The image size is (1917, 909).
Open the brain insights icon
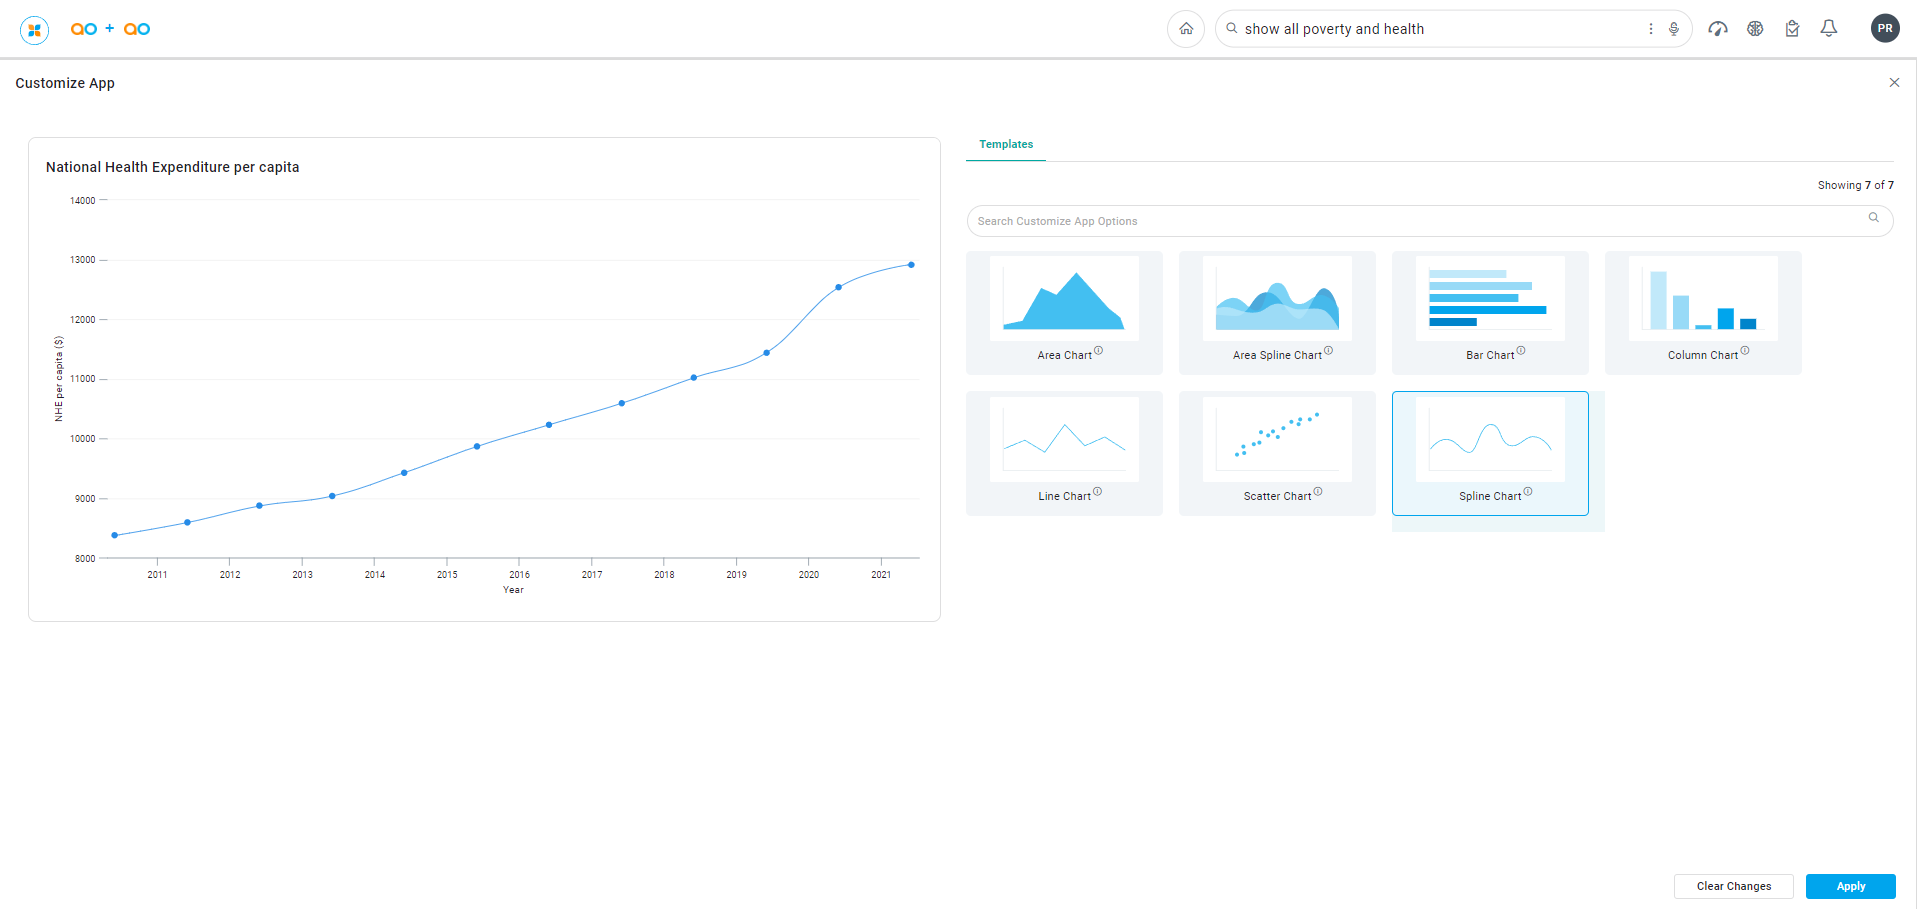tap(1754, 29)
